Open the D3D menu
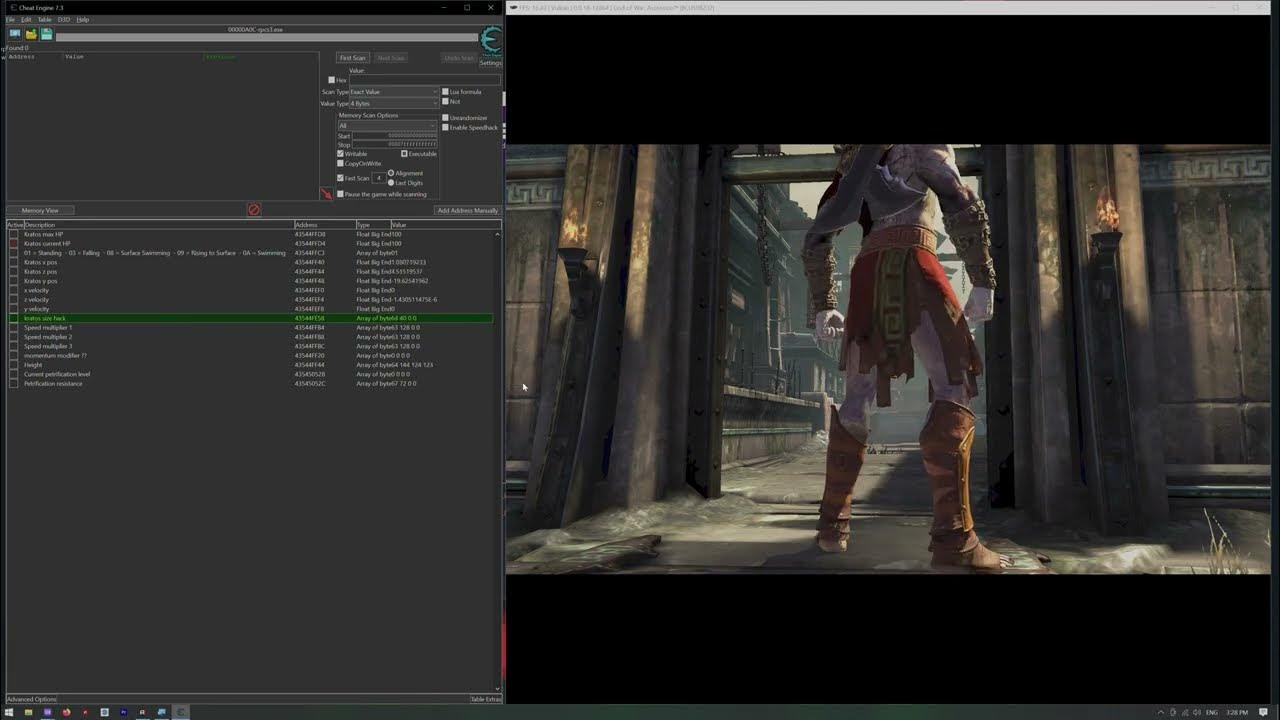The height and width of the screenshot is (720, 1280). (64, 19)
